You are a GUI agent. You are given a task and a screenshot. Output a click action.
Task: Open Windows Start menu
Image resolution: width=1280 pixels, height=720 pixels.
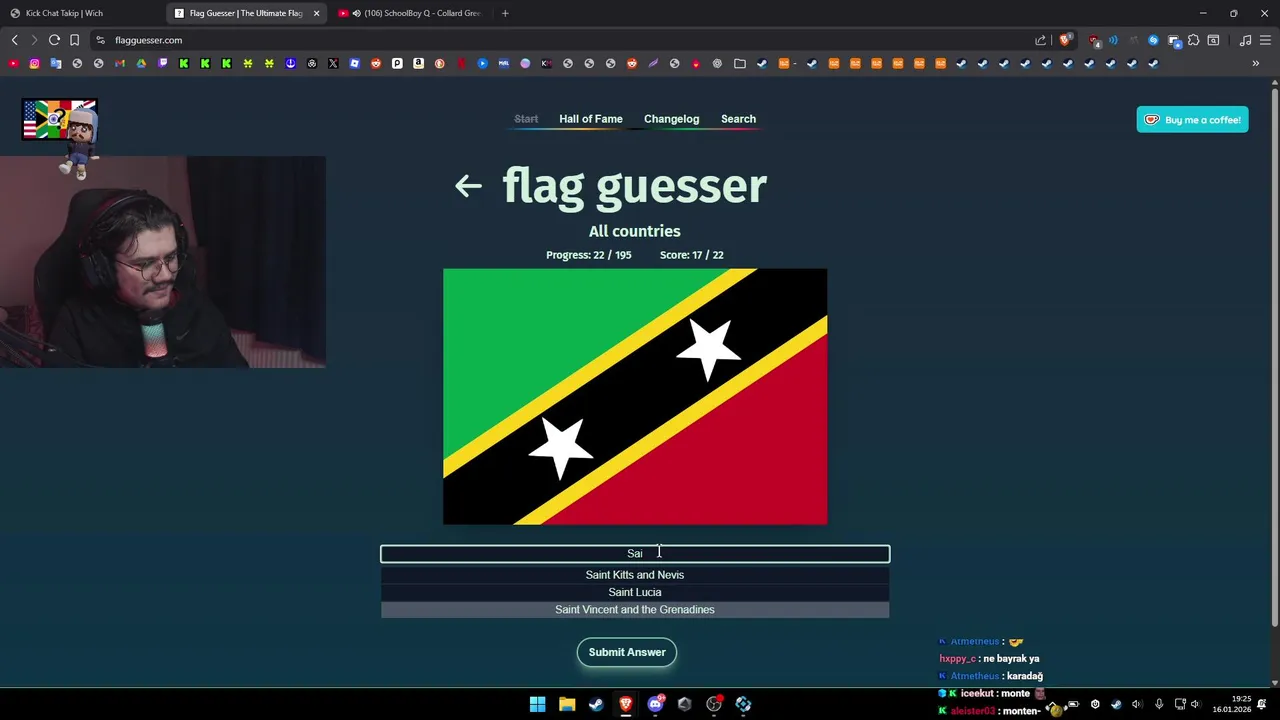pos(537,704)
